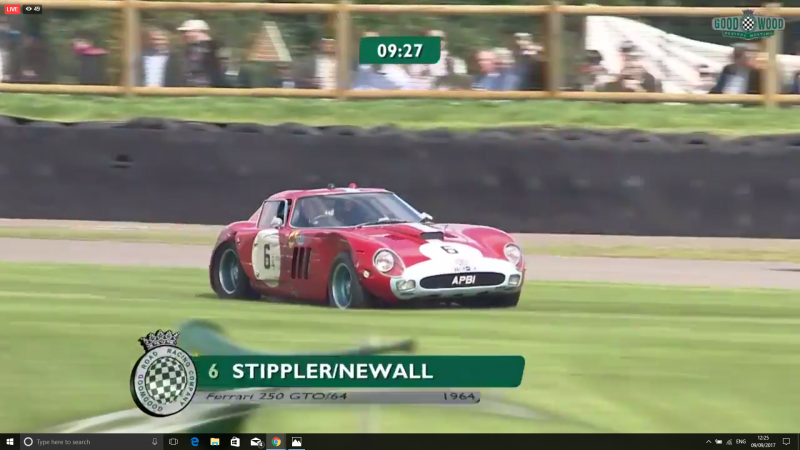This screenshot has height=450, width=800.
Task: Click the viewer count eye indicator
Action: coord(33,9)
